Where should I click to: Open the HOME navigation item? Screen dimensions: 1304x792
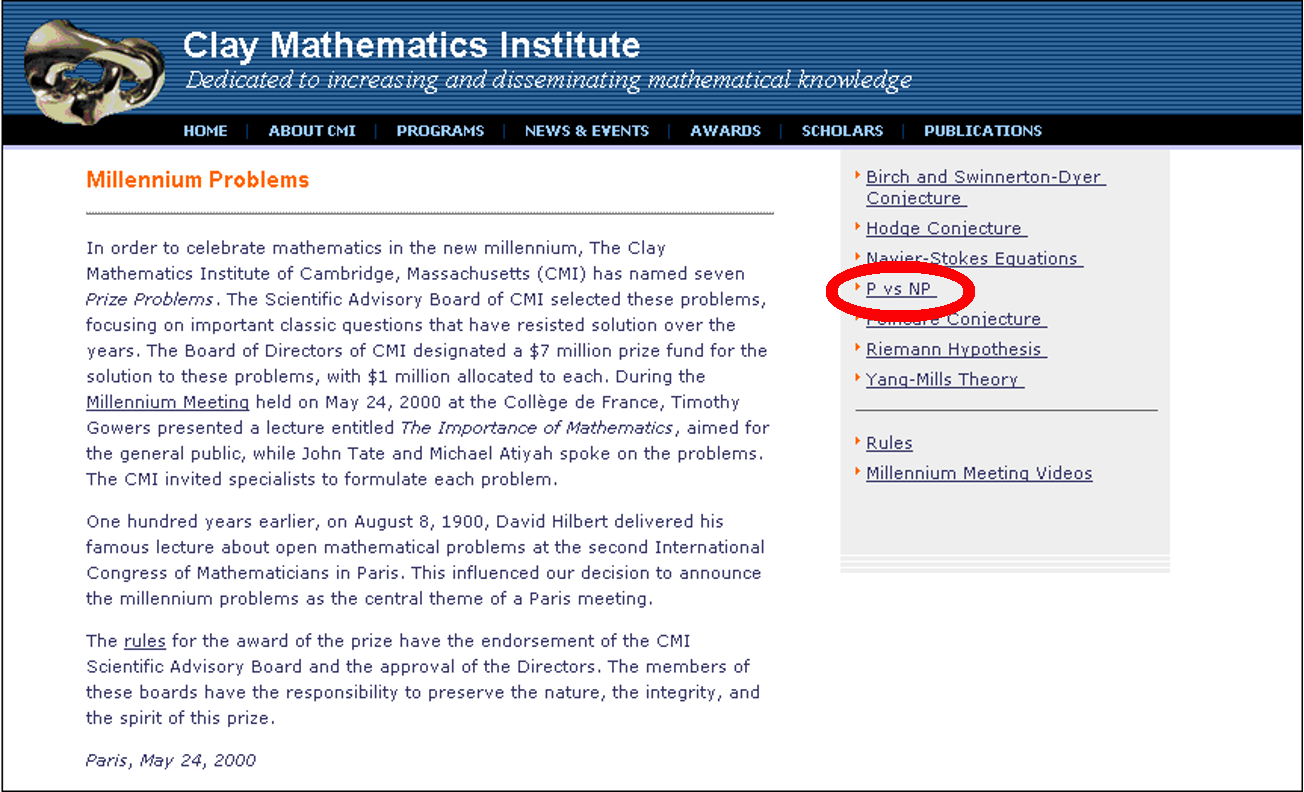205,131
